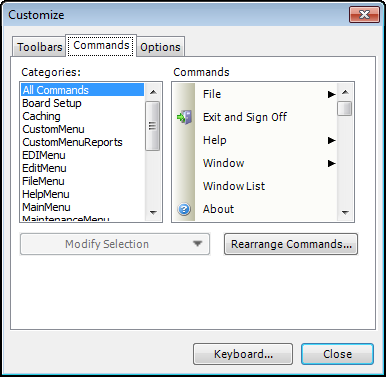The image size is (386, 377).
Task: Click the blue About question mark icon
Action: 184,209
